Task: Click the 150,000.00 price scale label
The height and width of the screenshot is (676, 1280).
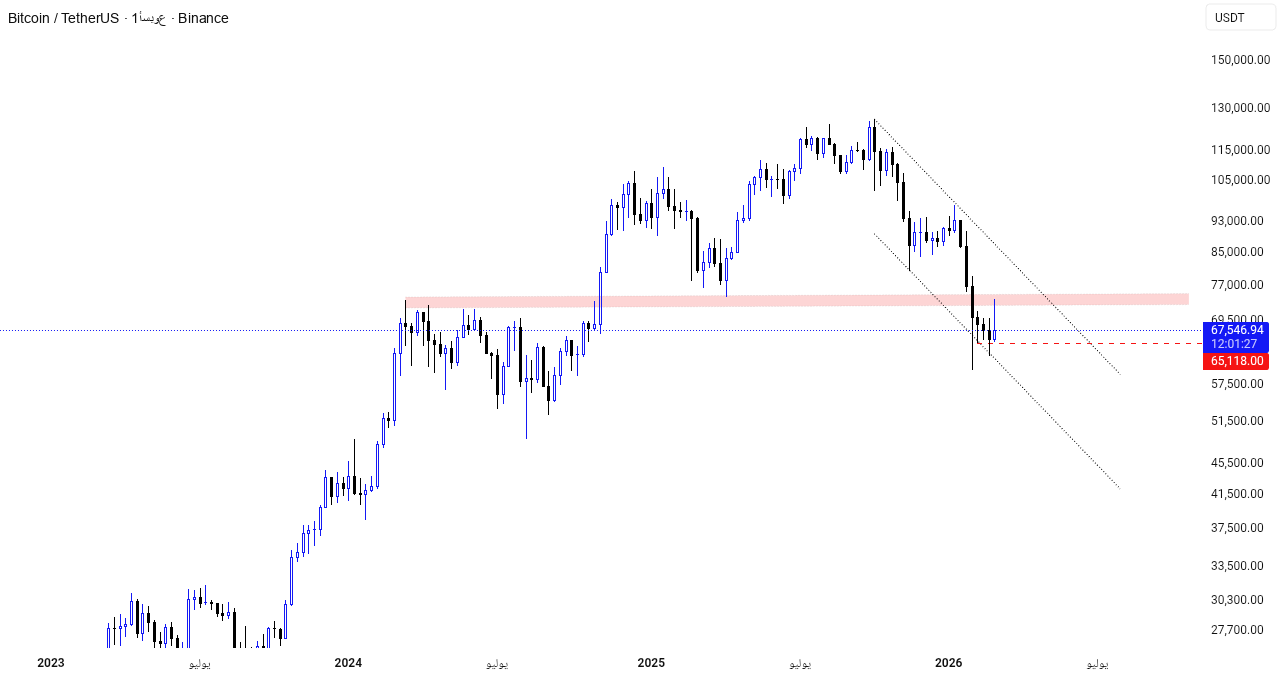Action: click(1240, 60)
